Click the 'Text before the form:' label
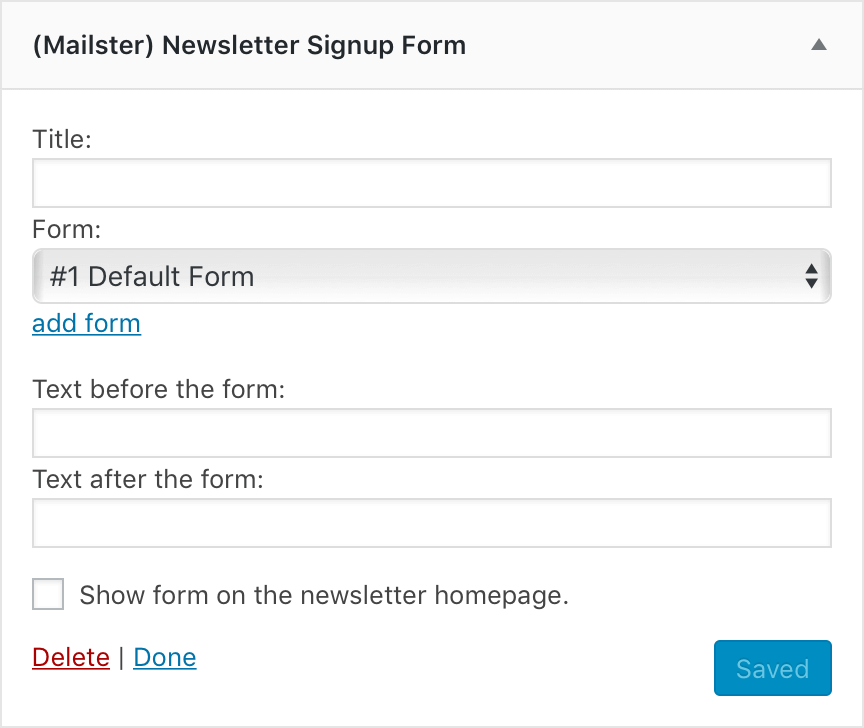This screenshot has width=864, height=728. click(x=160, y=389)
